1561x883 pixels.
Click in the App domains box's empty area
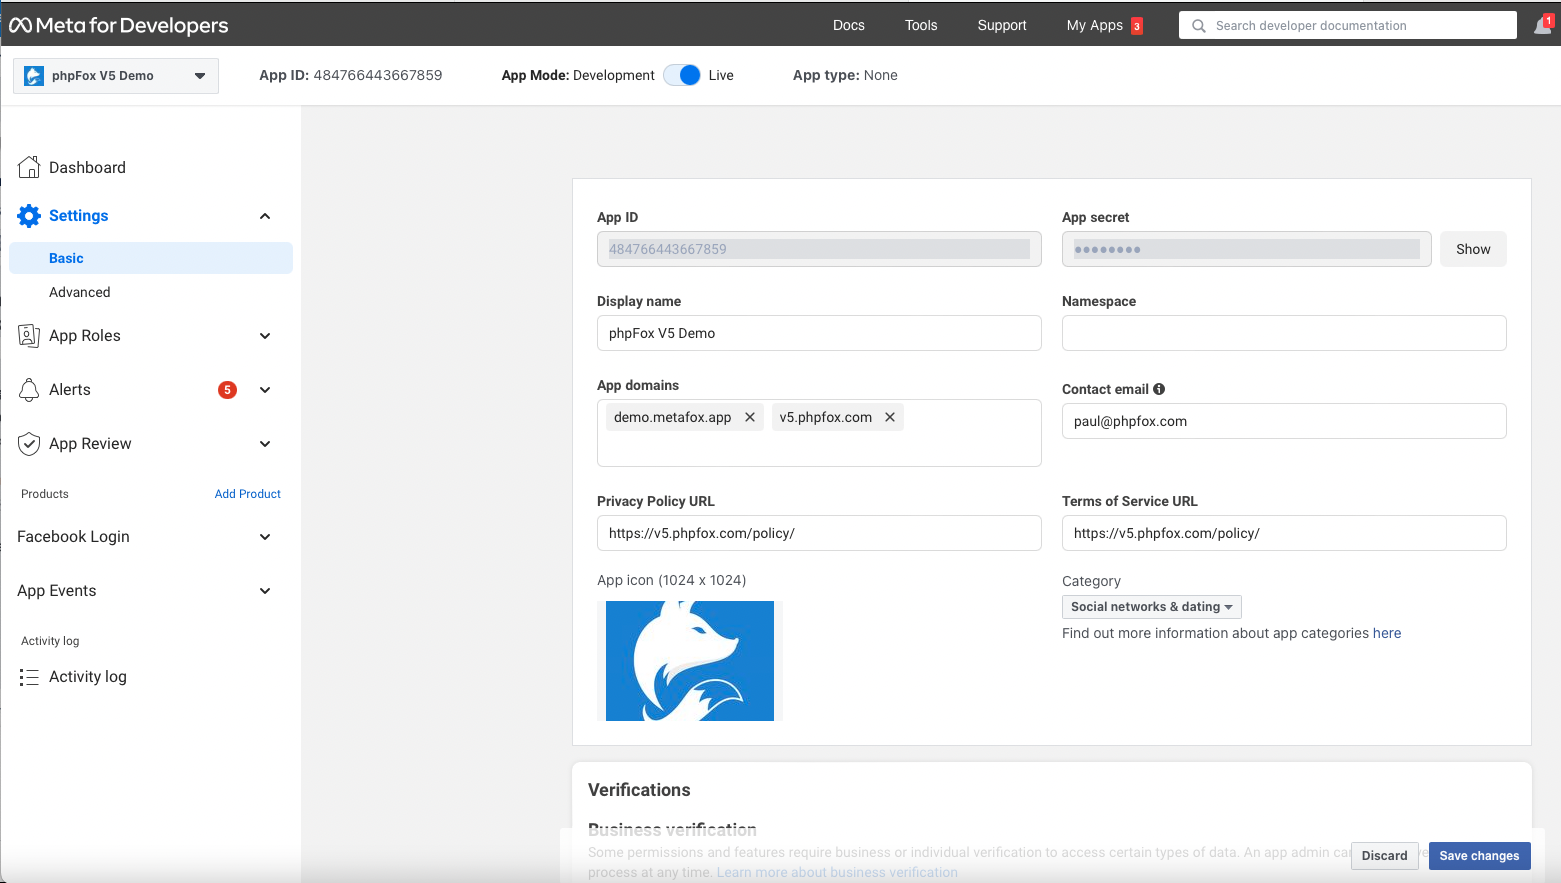tap(819, 450)
